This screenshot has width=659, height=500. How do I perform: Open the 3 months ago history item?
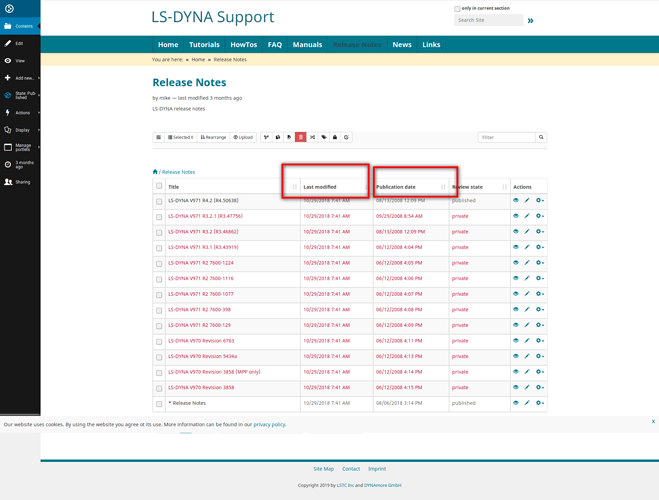click(20, 165)
